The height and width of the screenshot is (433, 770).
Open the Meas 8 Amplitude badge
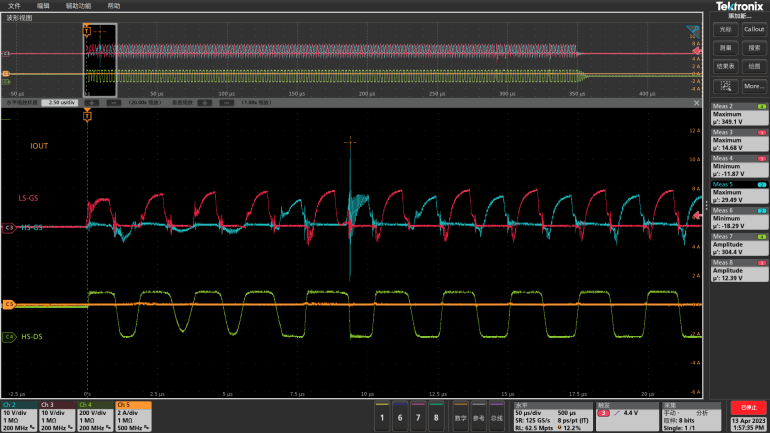(738, 270)
